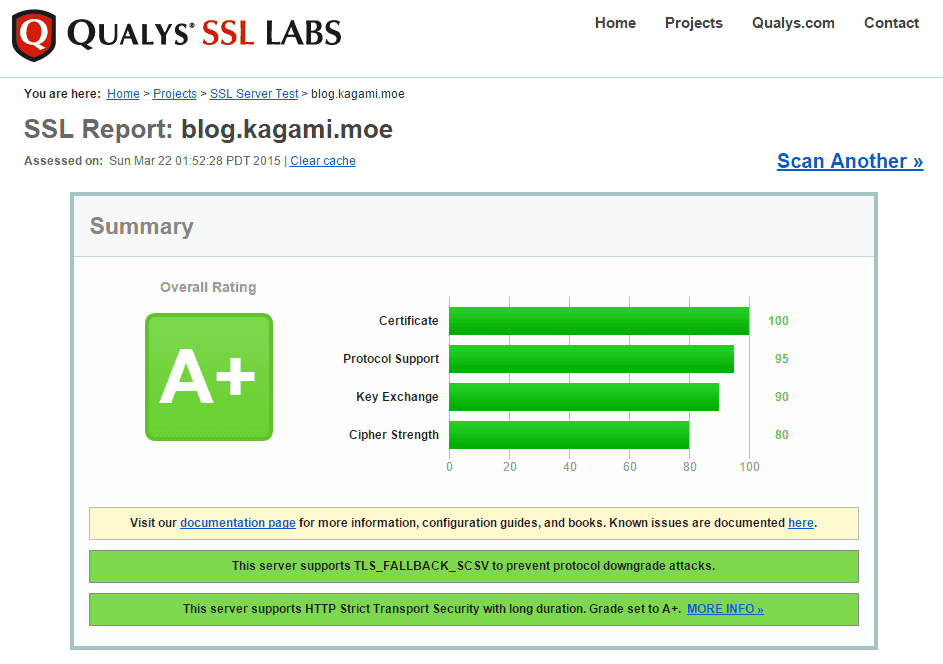This screenshot has width=943, height=664.
Task: Click the Cipher Strength score value 80
Action: click(x=781, y=435)
